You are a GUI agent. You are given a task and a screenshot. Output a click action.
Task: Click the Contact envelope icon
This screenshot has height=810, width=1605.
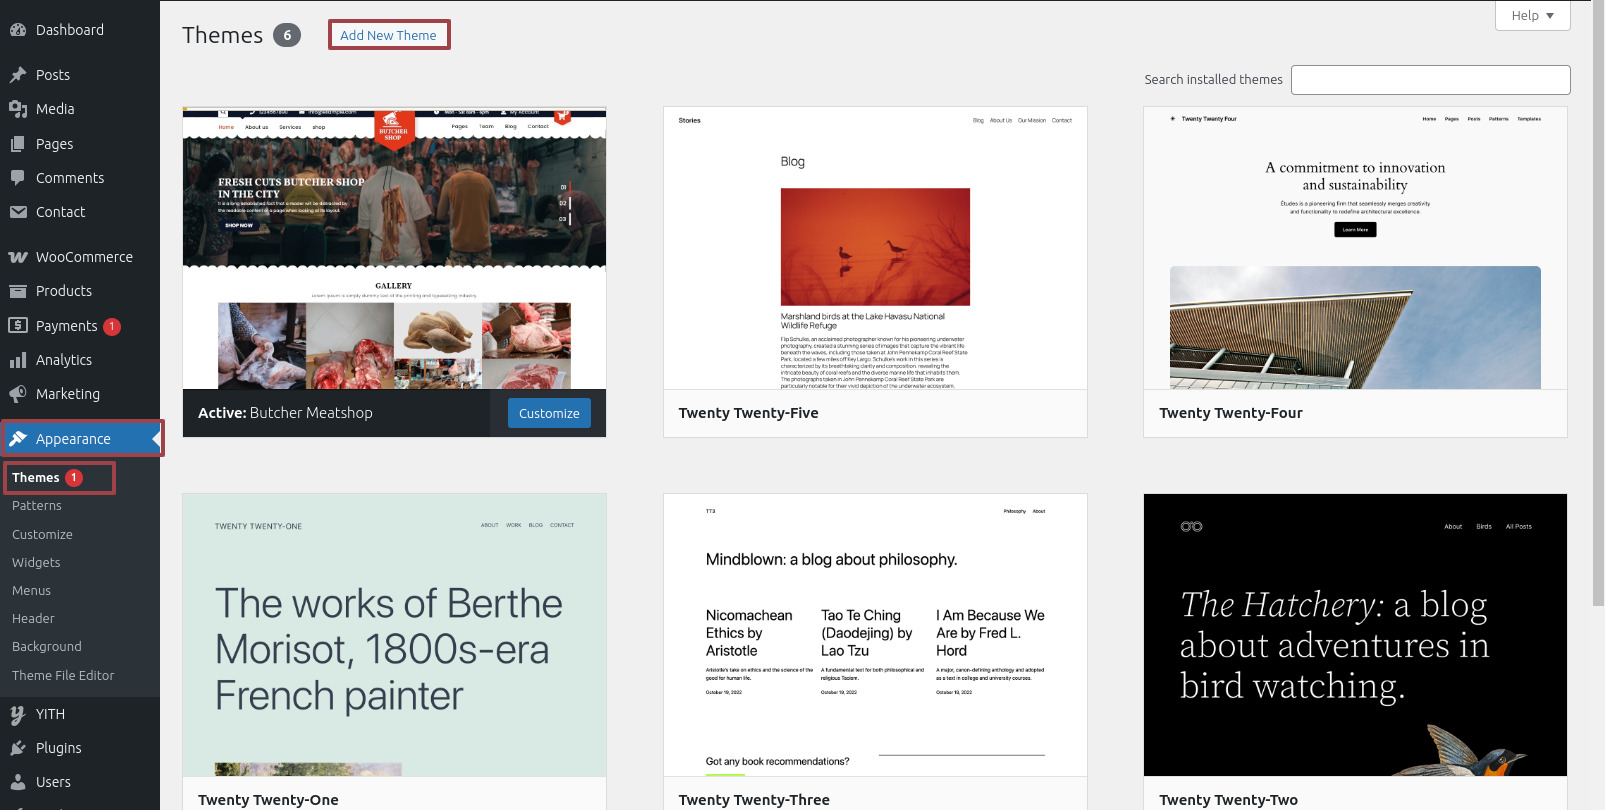[x=18, y=212]
